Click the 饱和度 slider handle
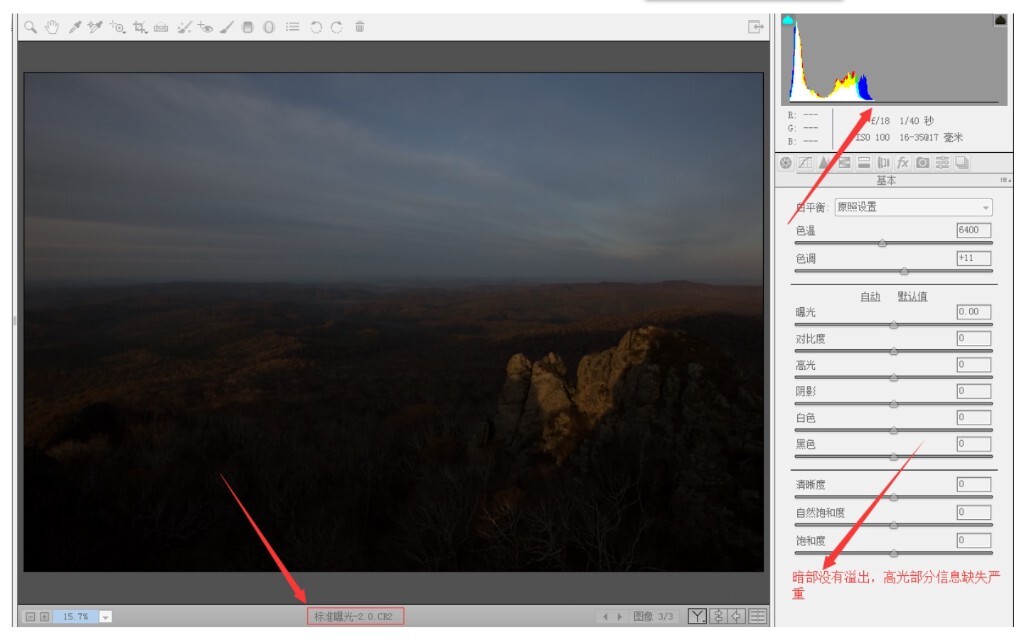Screen dimensions: 1024x640 (893, 553)
